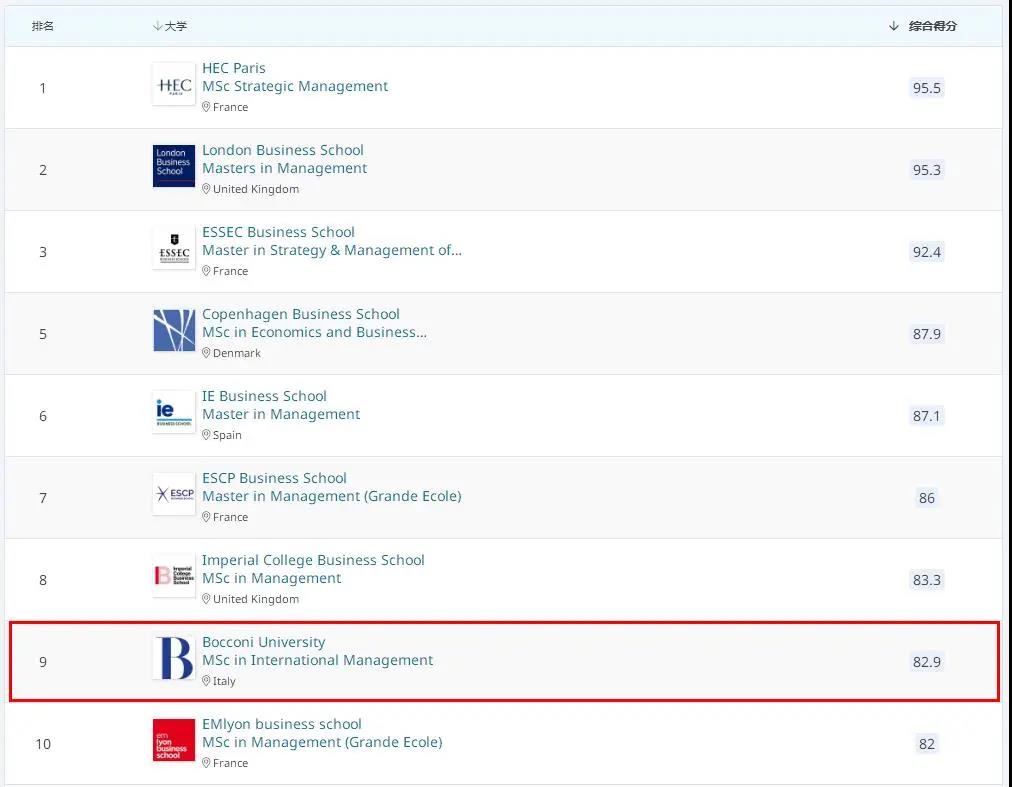Open the London Business School link
This screenshot has width=1012, height=787.
[283, 150]
